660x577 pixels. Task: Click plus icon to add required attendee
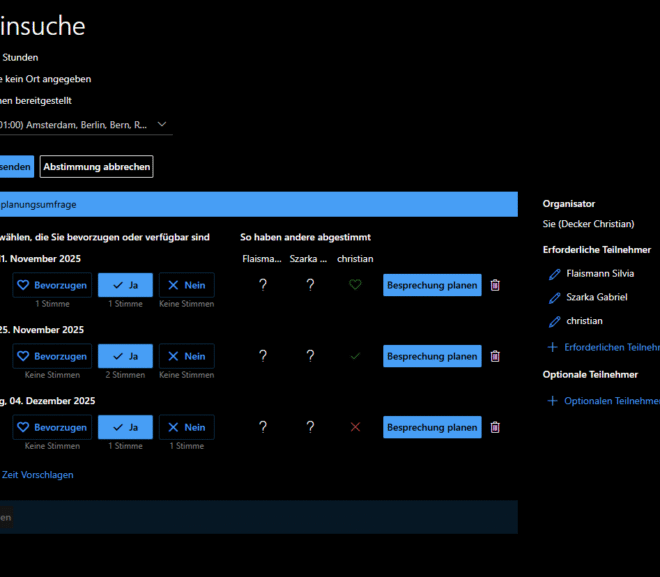point(553,347)
